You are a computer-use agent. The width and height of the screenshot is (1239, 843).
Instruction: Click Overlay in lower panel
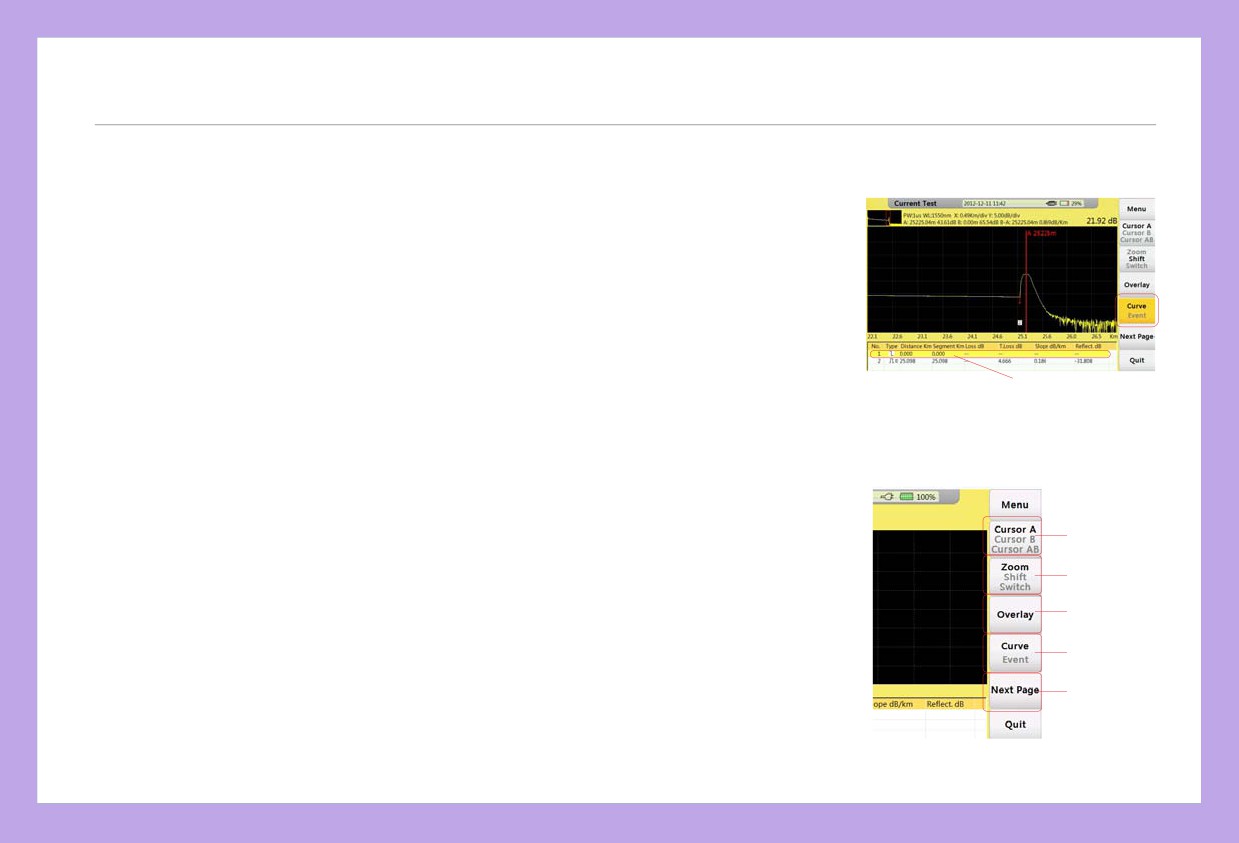[1014, 614]
